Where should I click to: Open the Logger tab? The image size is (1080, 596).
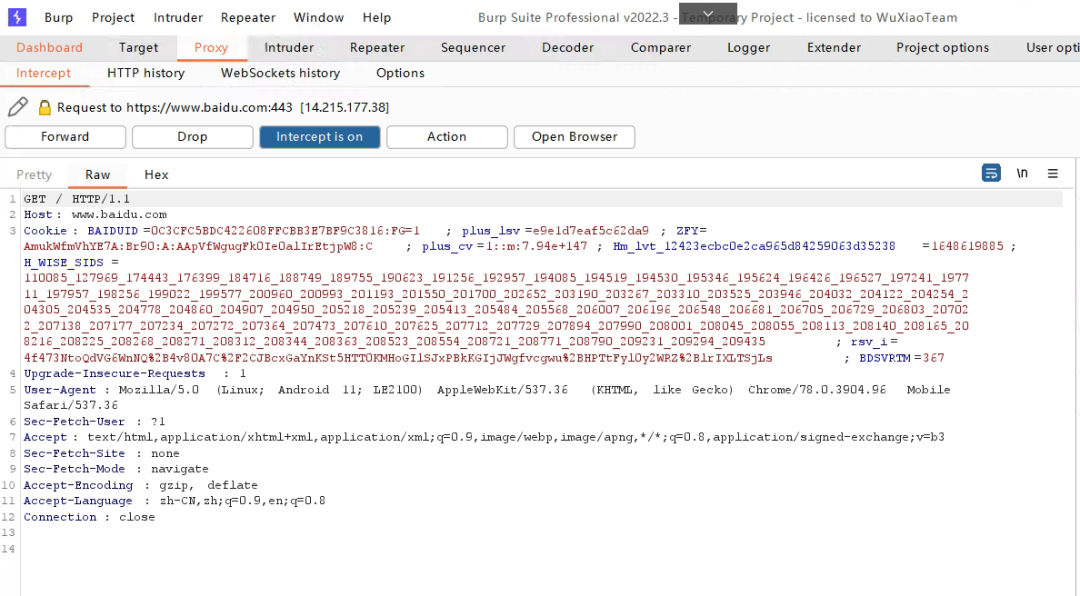[x=749, y=48]
